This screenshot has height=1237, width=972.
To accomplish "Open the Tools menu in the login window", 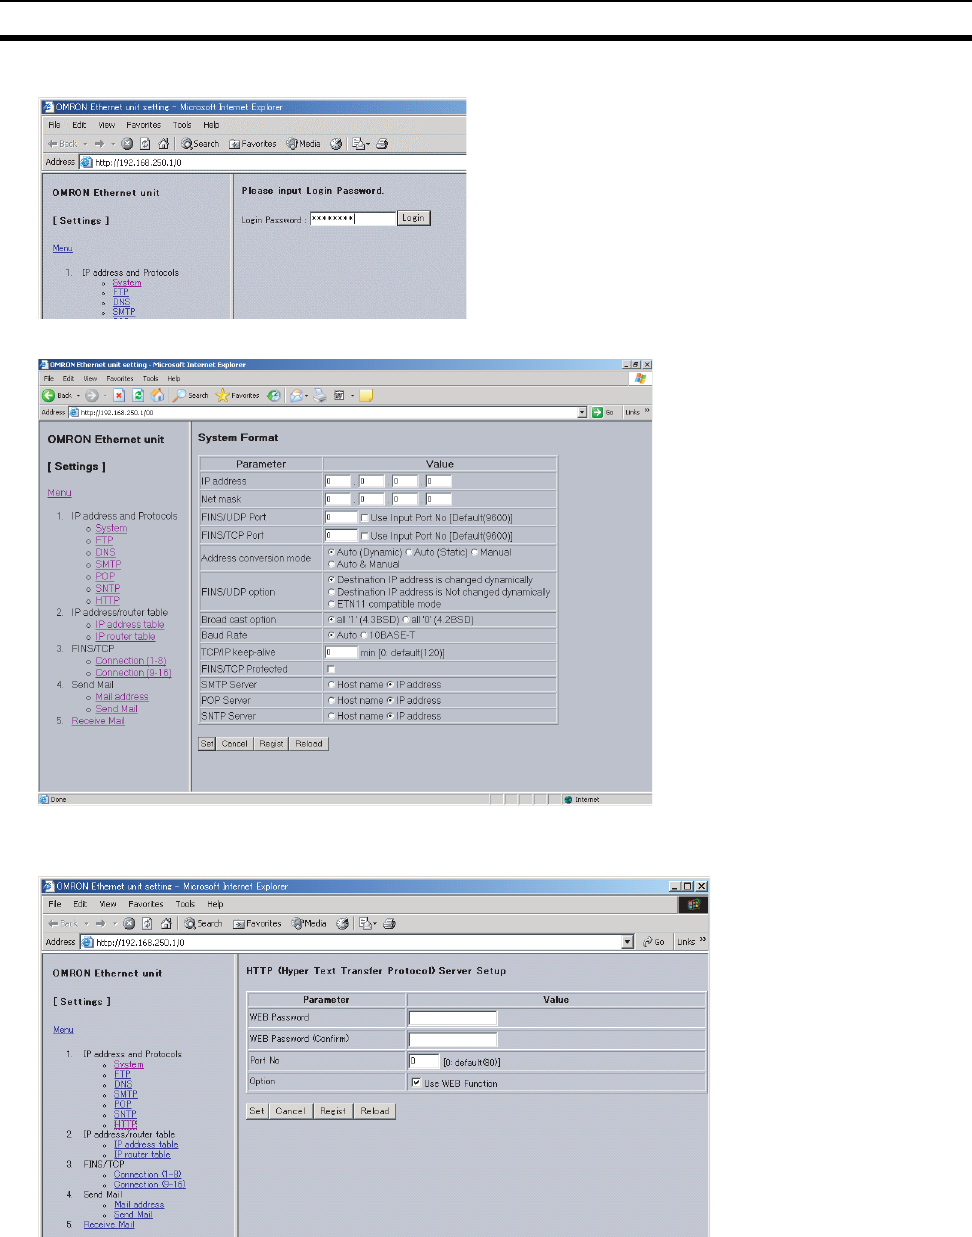I will [x=182, y=126].
